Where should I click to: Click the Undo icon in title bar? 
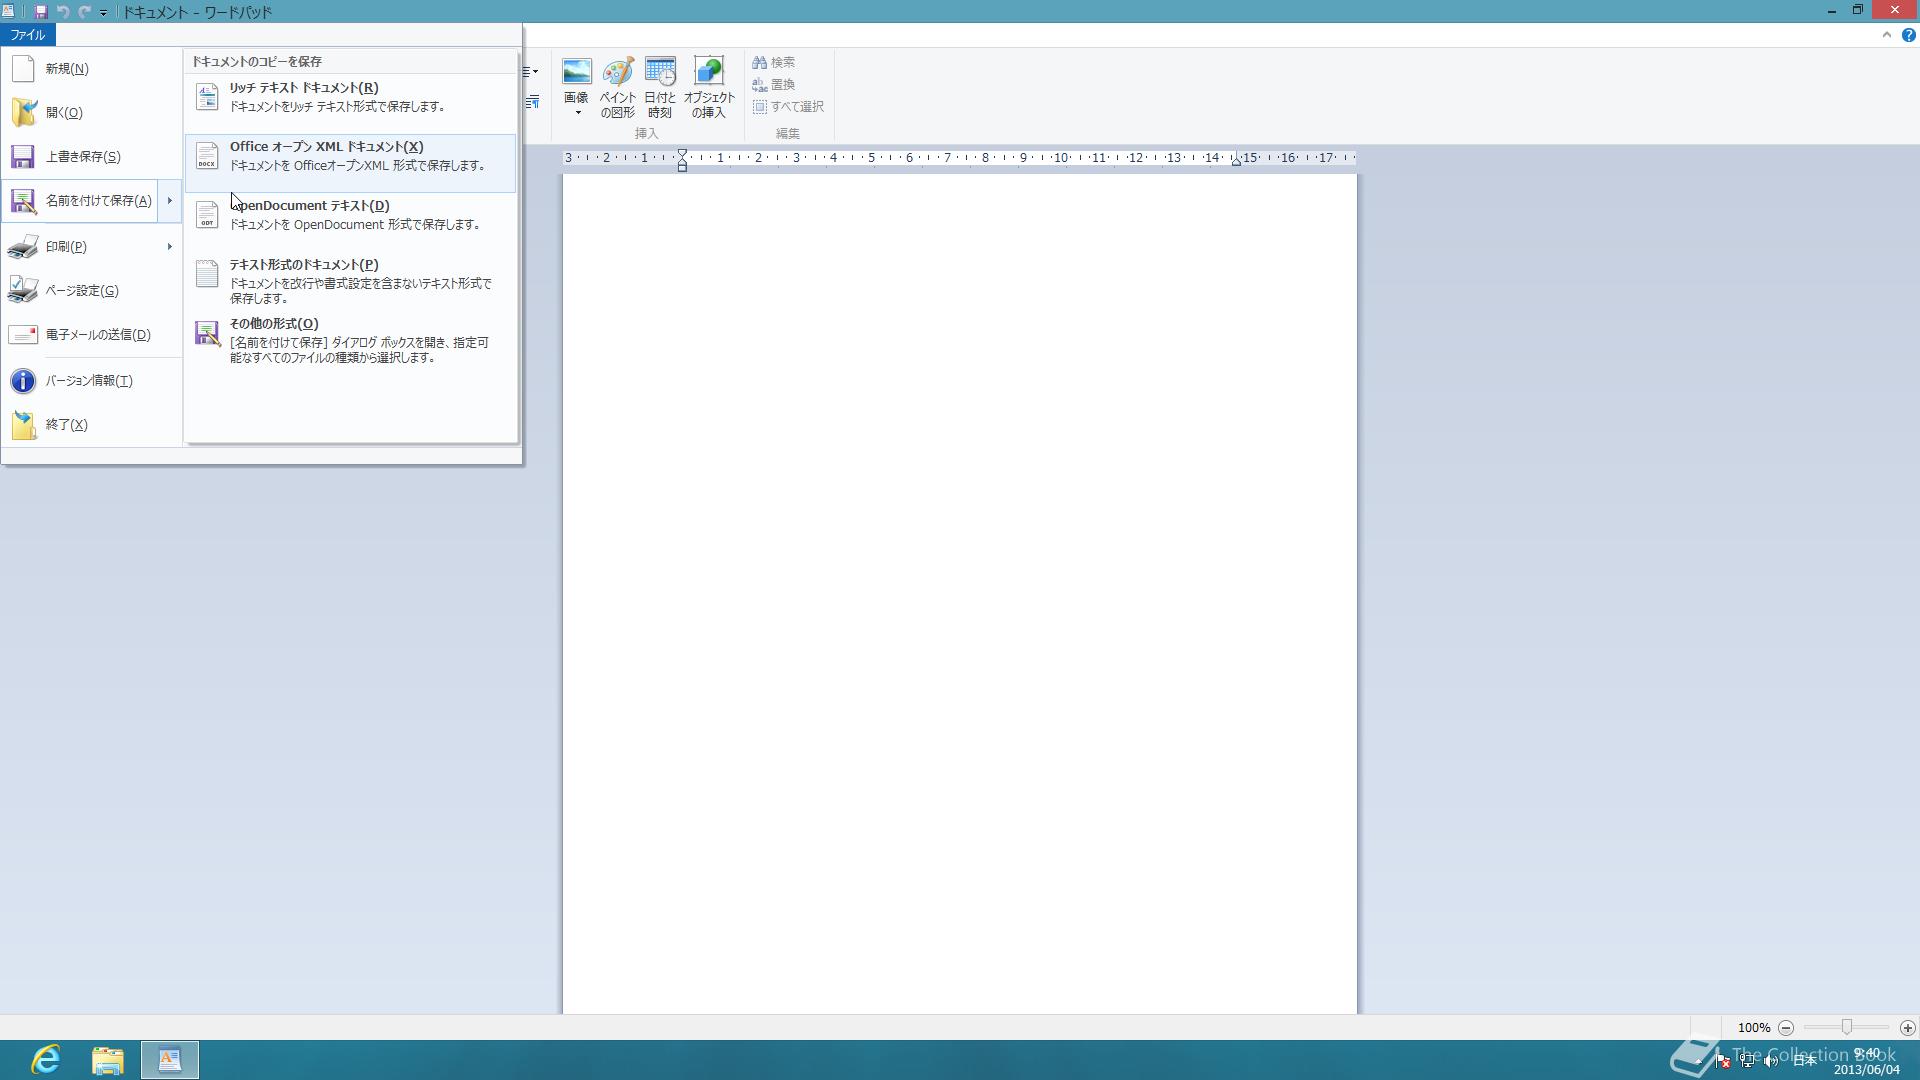(63, 12)
